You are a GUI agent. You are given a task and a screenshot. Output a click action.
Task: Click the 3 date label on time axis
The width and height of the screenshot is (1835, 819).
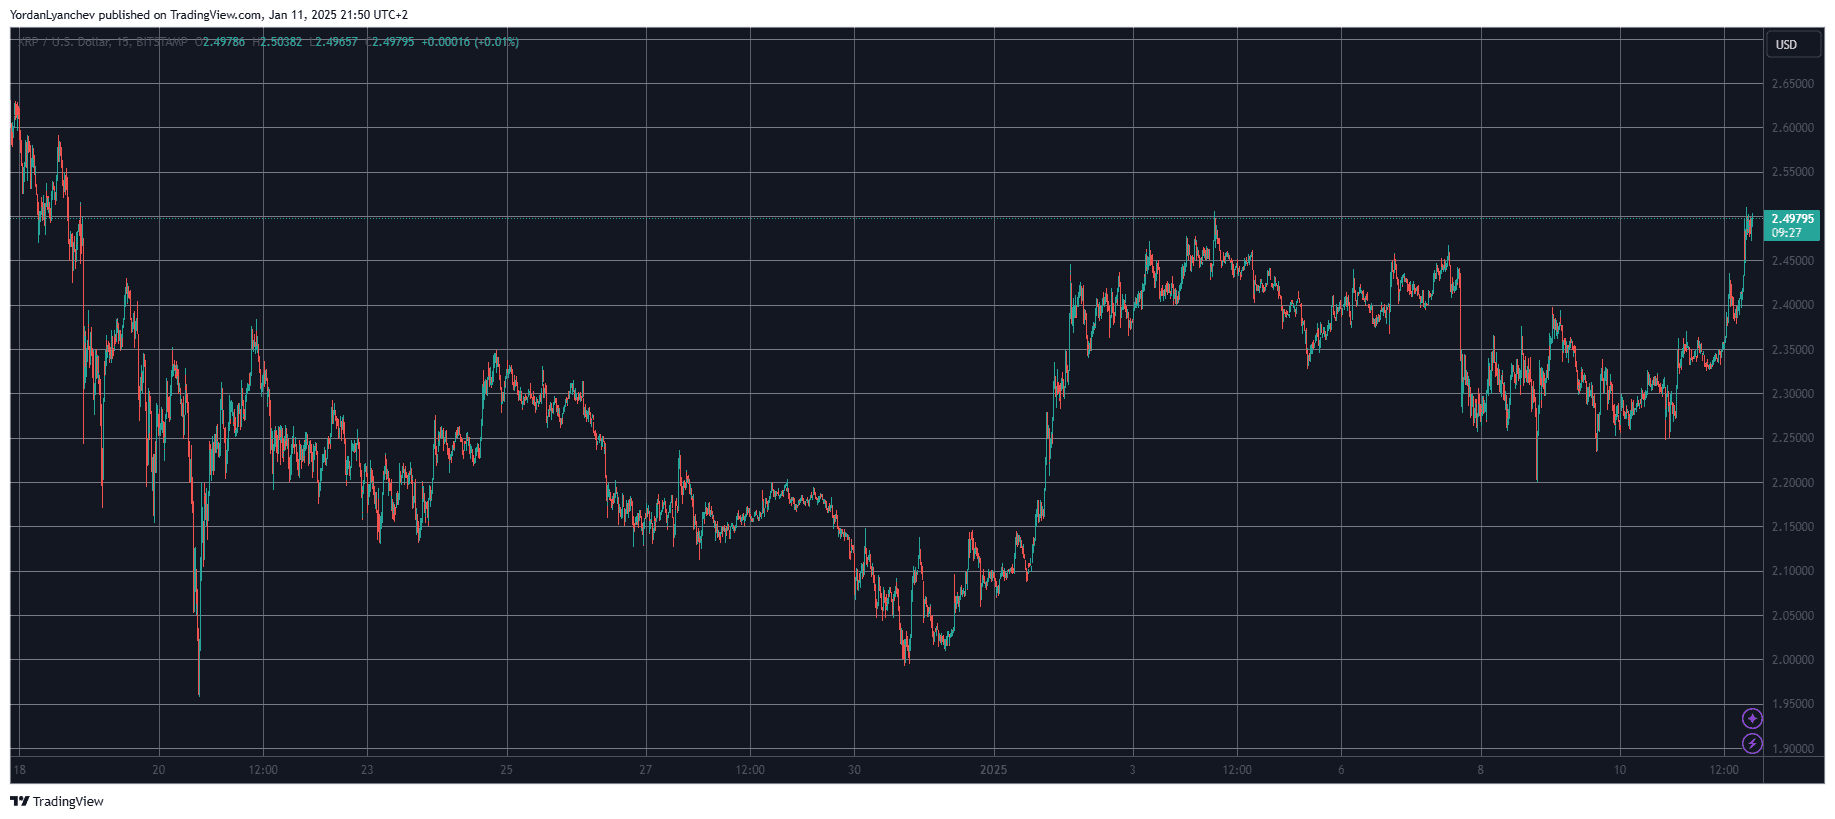pos(1133,770)
